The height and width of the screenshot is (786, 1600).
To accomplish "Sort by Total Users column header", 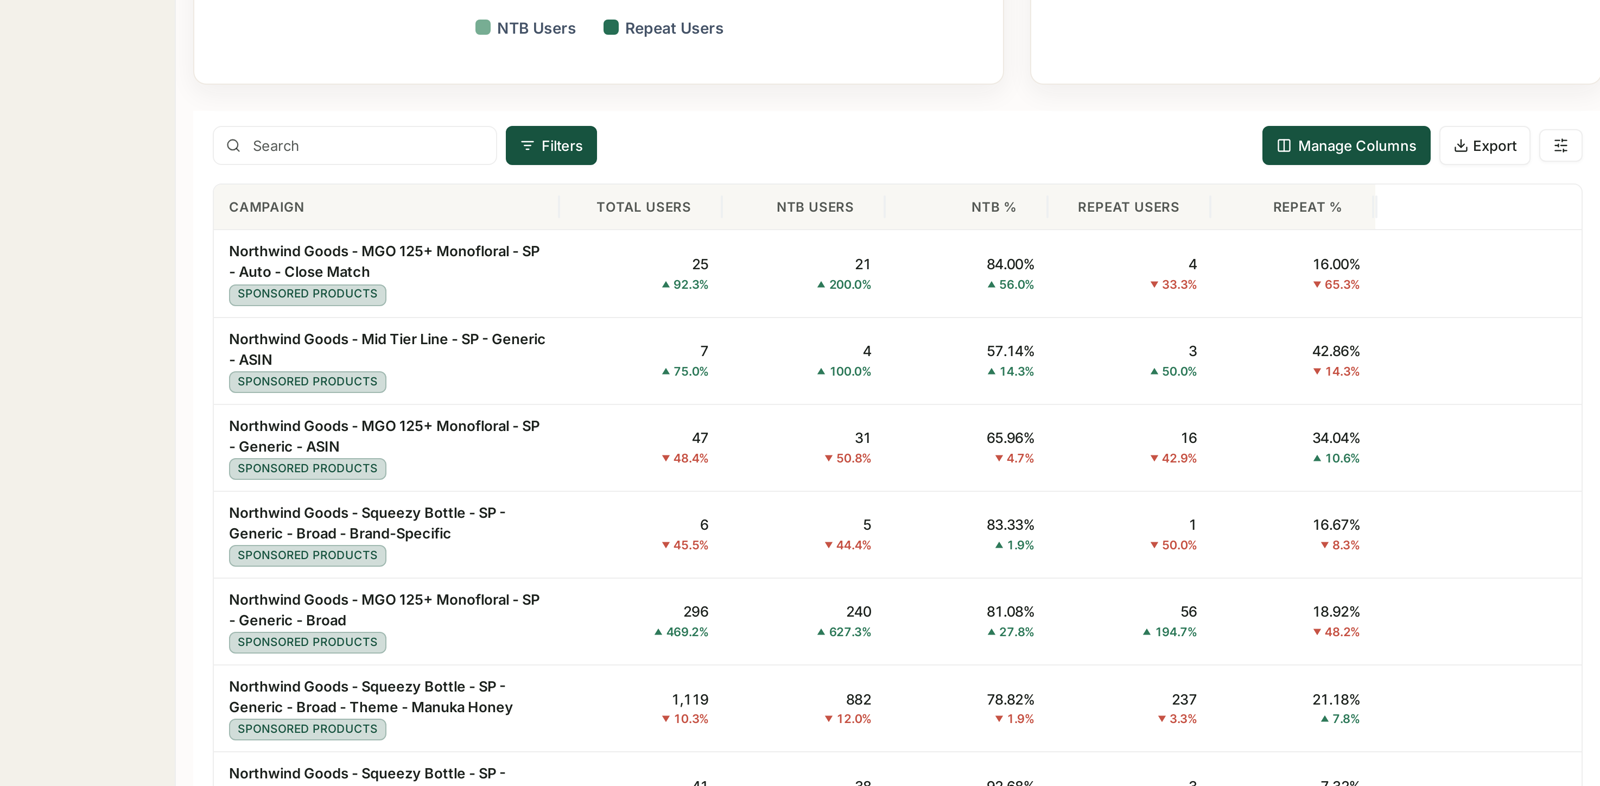I will [x=644, y=207].
